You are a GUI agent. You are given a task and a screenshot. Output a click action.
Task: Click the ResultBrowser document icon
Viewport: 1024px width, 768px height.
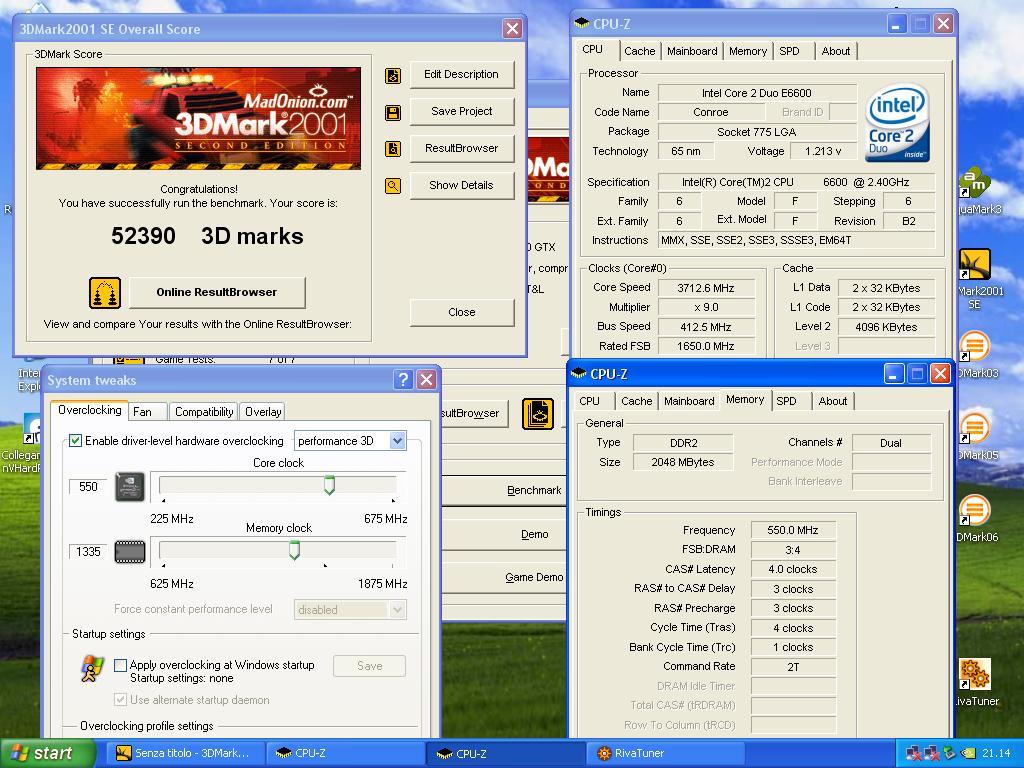pyautogui.click(x=393, y=150)
